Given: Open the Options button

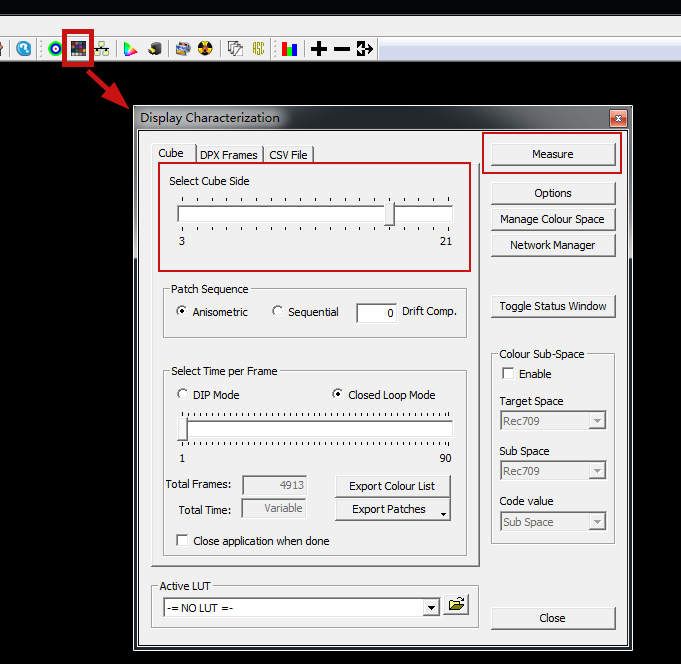Looking at the screenshot, I should 553,193.
